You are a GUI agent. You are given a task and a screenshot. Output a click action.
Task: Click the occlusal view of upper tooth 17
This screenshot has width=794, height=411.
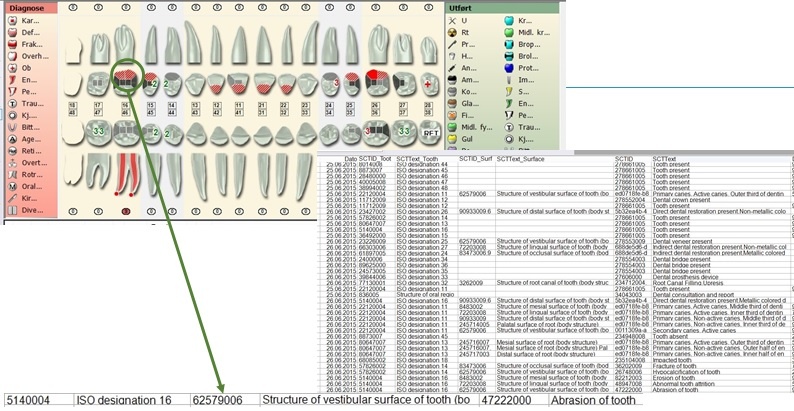[x=99, y=84]
